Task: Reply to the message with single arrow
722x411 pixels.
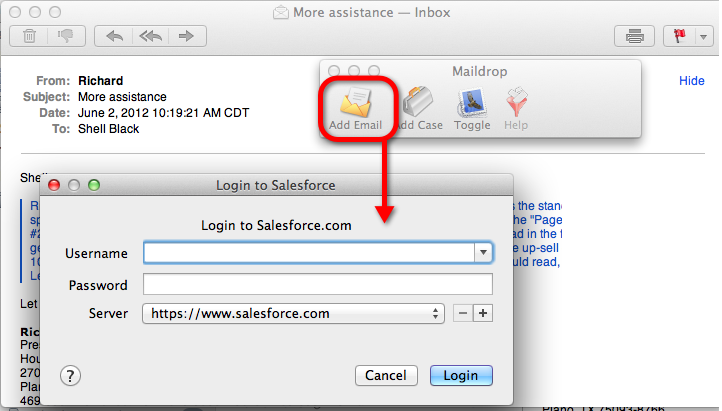Action: [114, 36]
